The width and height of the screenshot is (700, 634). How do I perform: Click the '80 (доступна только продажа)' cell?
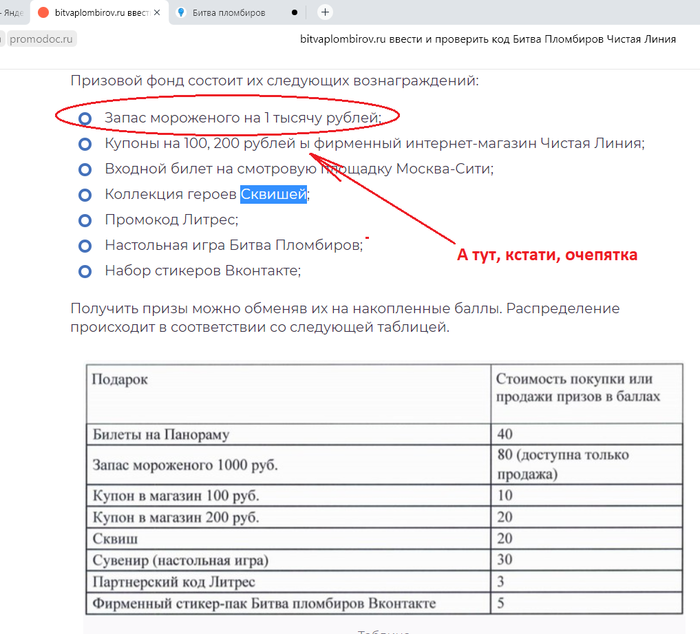coord(587,465)
